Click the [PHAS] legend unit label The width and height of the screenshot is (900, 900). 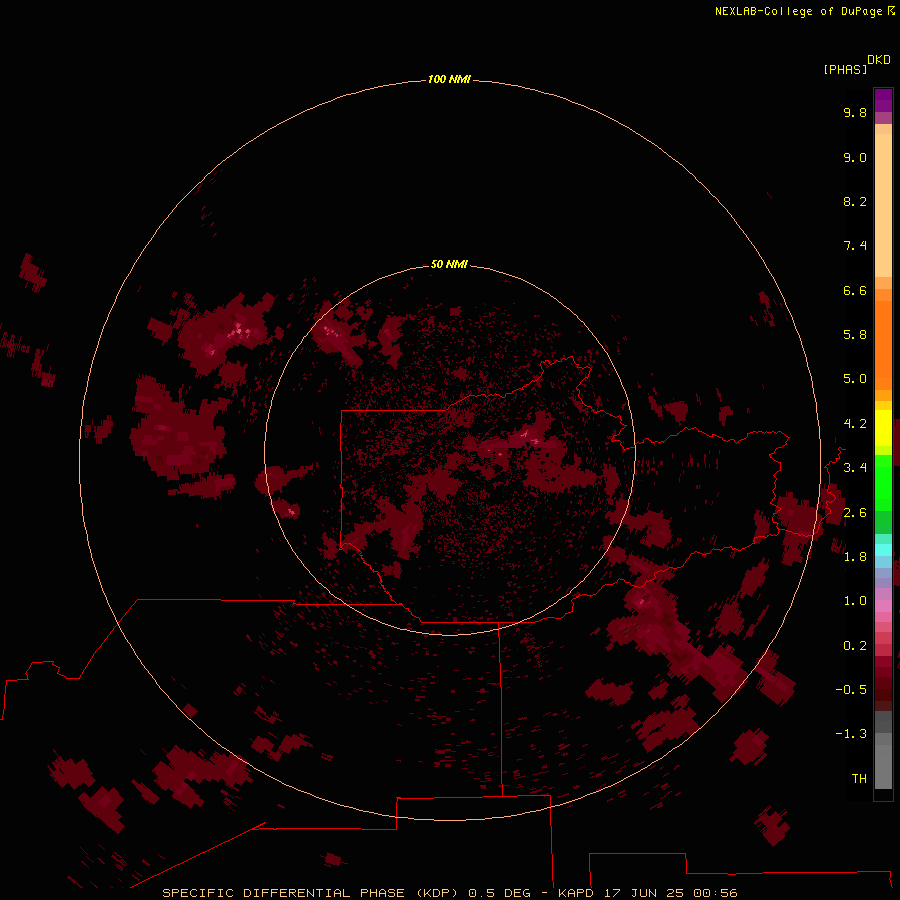[x=845, y=69]
